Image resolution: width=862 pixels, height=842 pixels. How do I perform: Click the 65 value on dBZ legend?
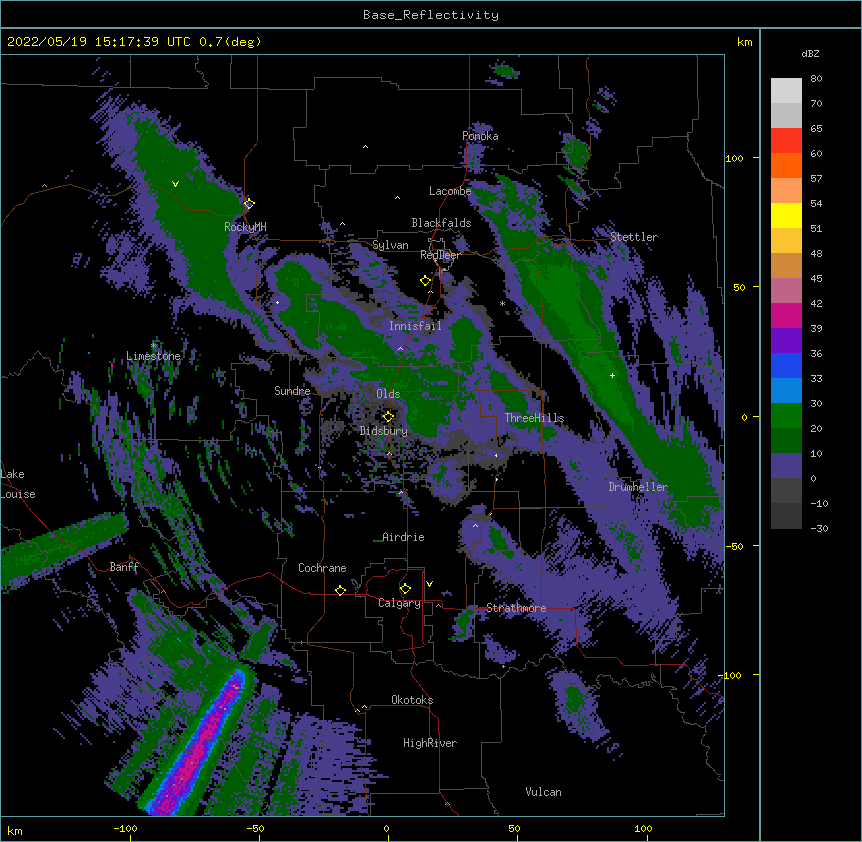pyautogui.click(x=816, y=129)
